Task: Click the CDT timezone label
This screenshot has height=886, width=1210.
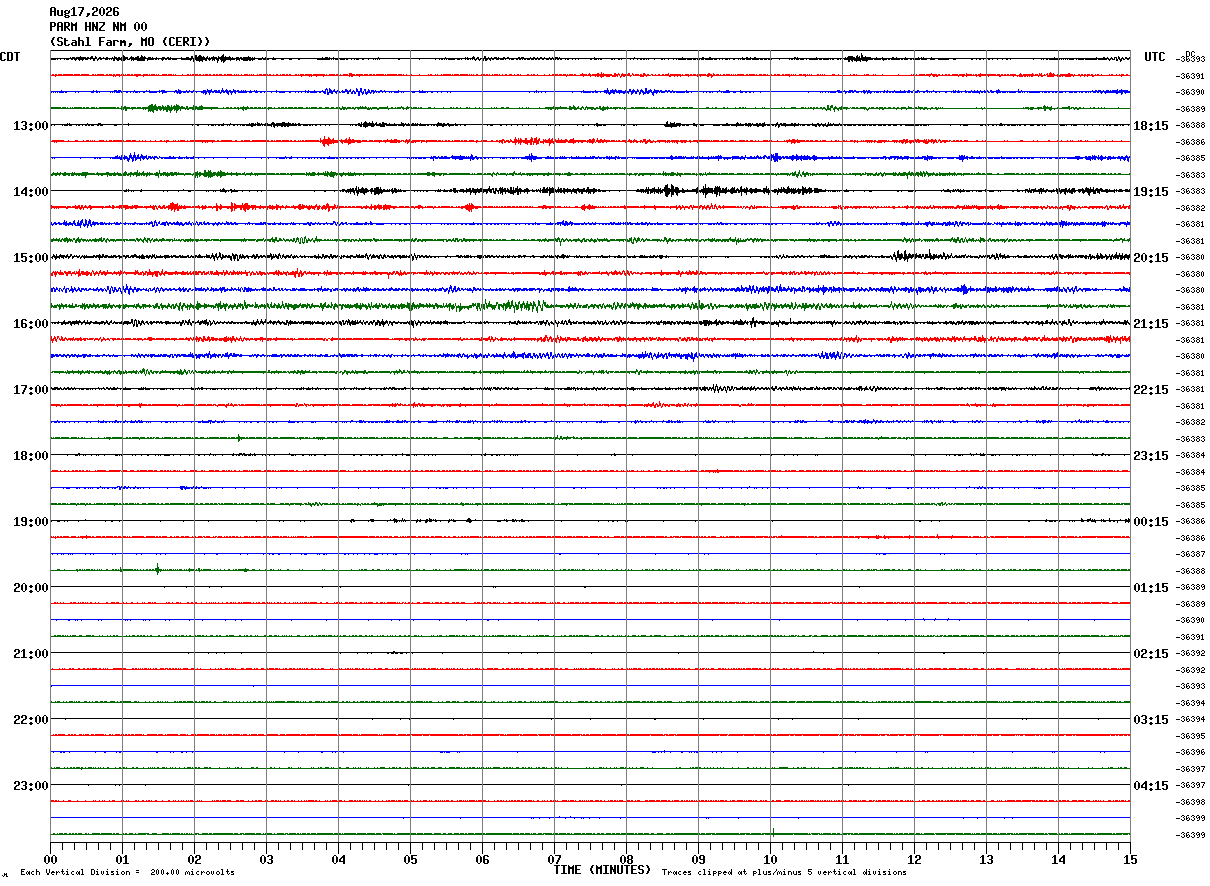Action: 10,57
